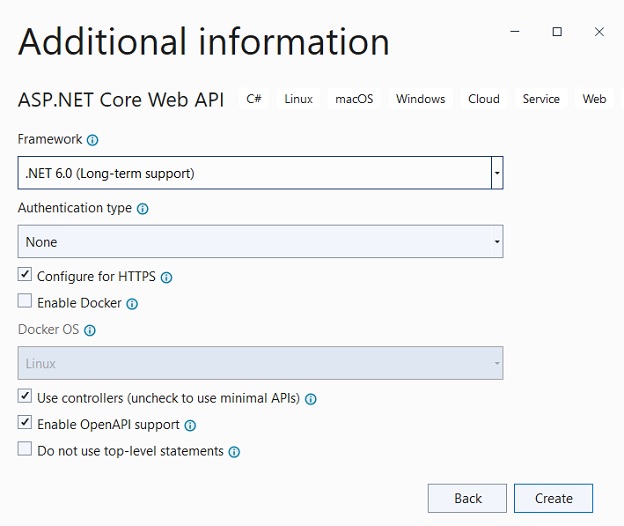The height and width of the screenshot is (526, 624).
Task: Enable Docker checkbox
Action: (25, 302)
